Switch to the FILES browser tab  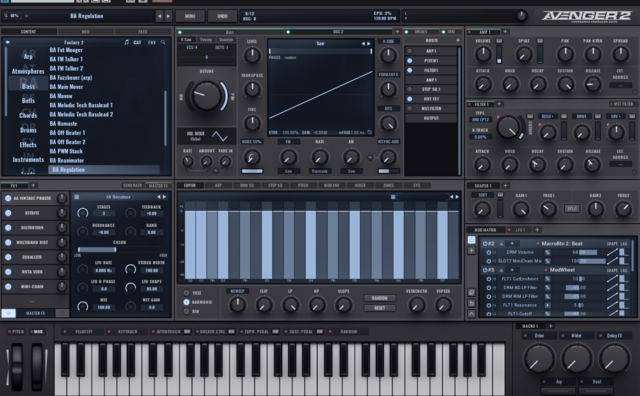coord(143,31)
